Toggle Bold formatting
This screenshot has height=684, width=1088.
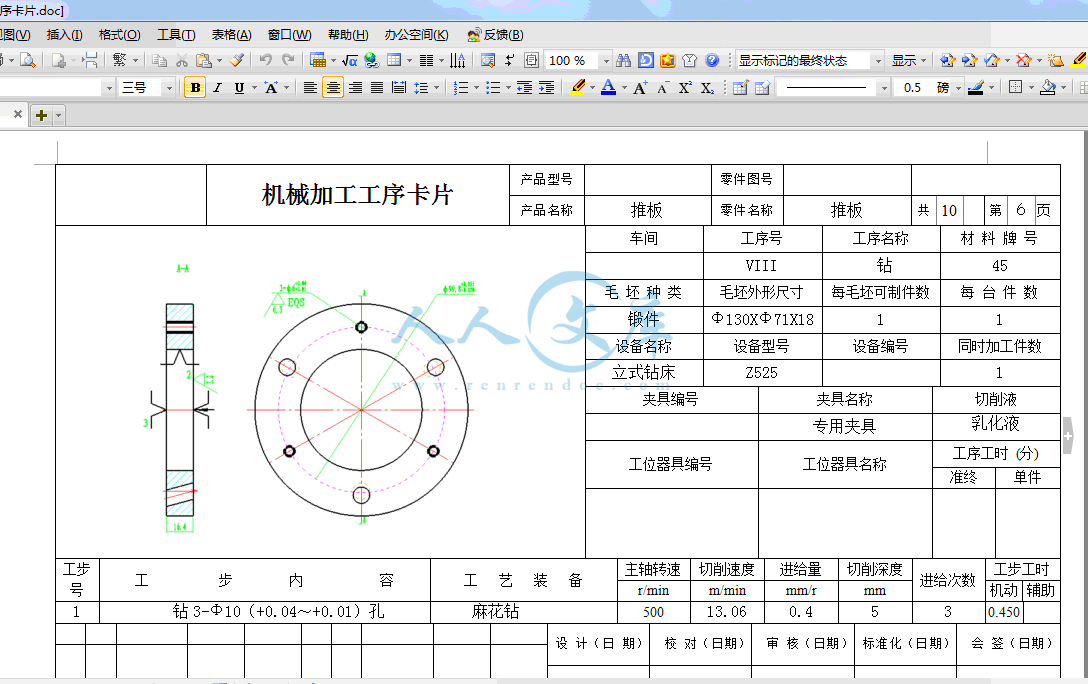(195, 87)
